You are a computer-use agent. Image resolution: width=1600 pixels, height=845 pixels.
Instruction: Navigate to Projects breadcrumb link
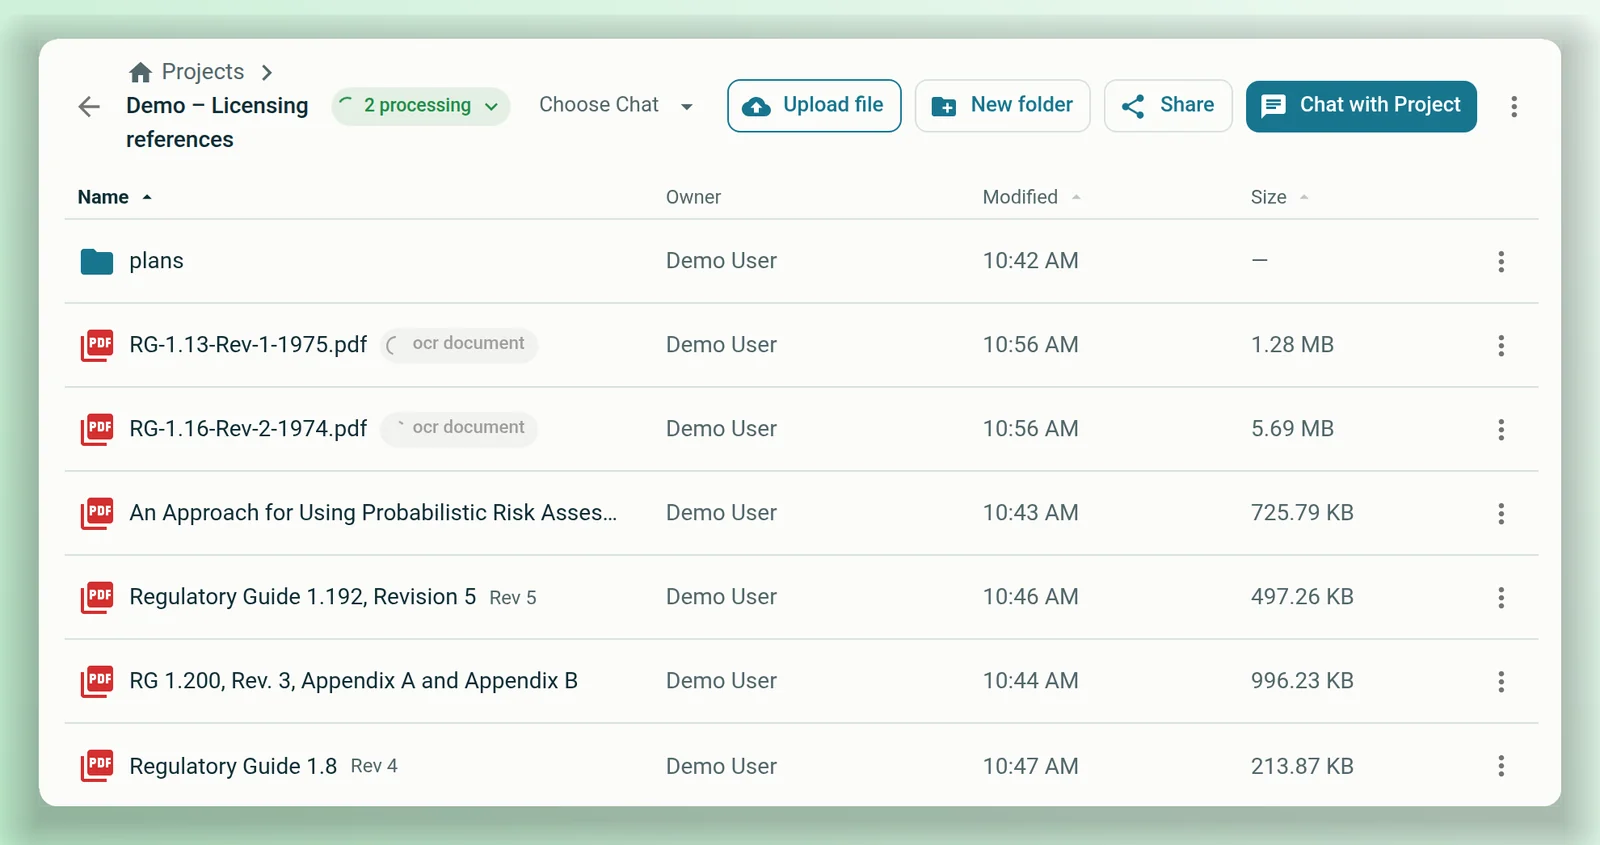click(203, 72)
